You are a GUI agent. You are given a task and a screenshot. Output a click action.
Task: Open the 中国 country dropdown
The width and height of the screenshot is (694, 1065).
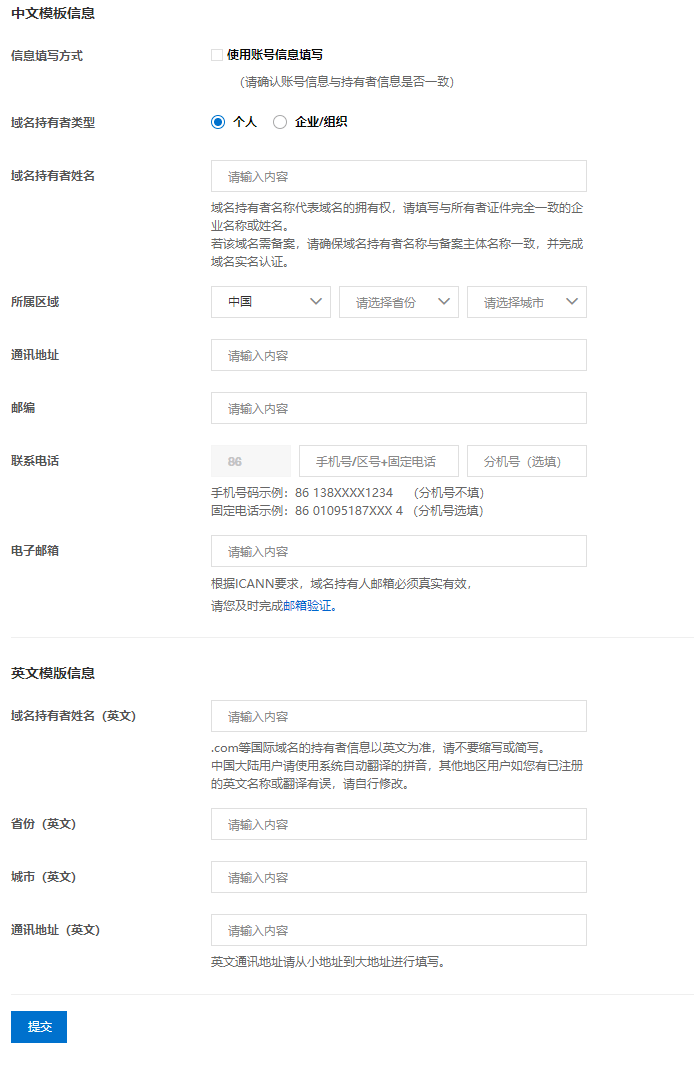tap(271, 302)
